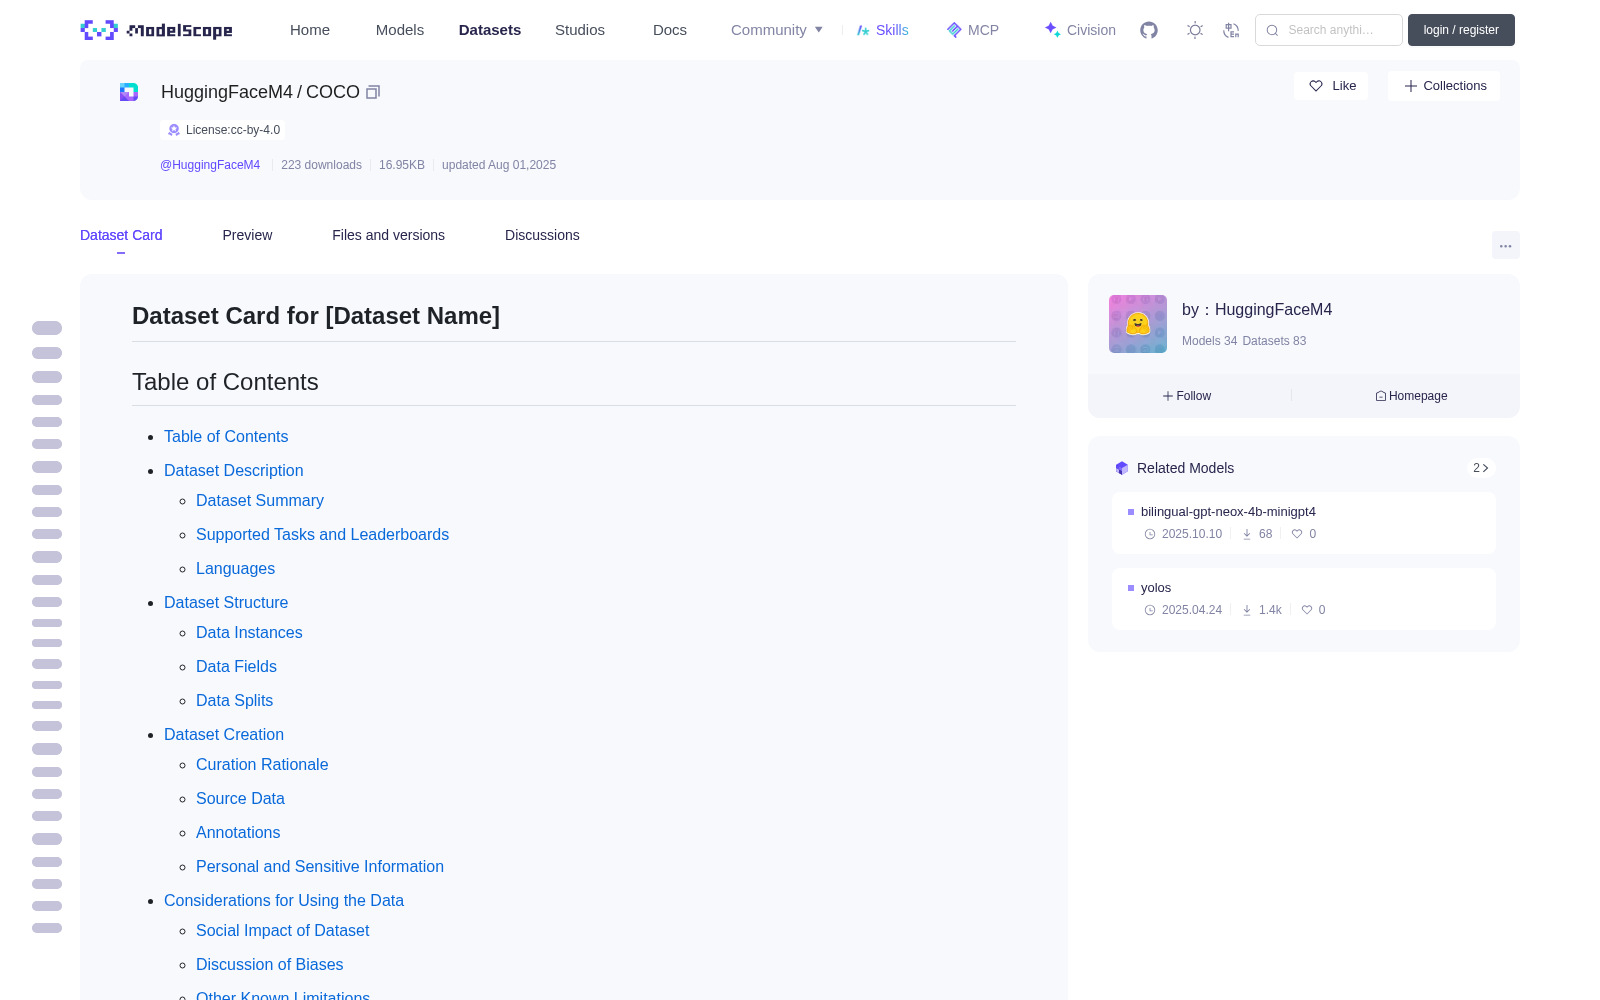1600x1000 pixels.
Task: Click the by：HuggingFaceM4 organization name
Action: coord(1257,310)
